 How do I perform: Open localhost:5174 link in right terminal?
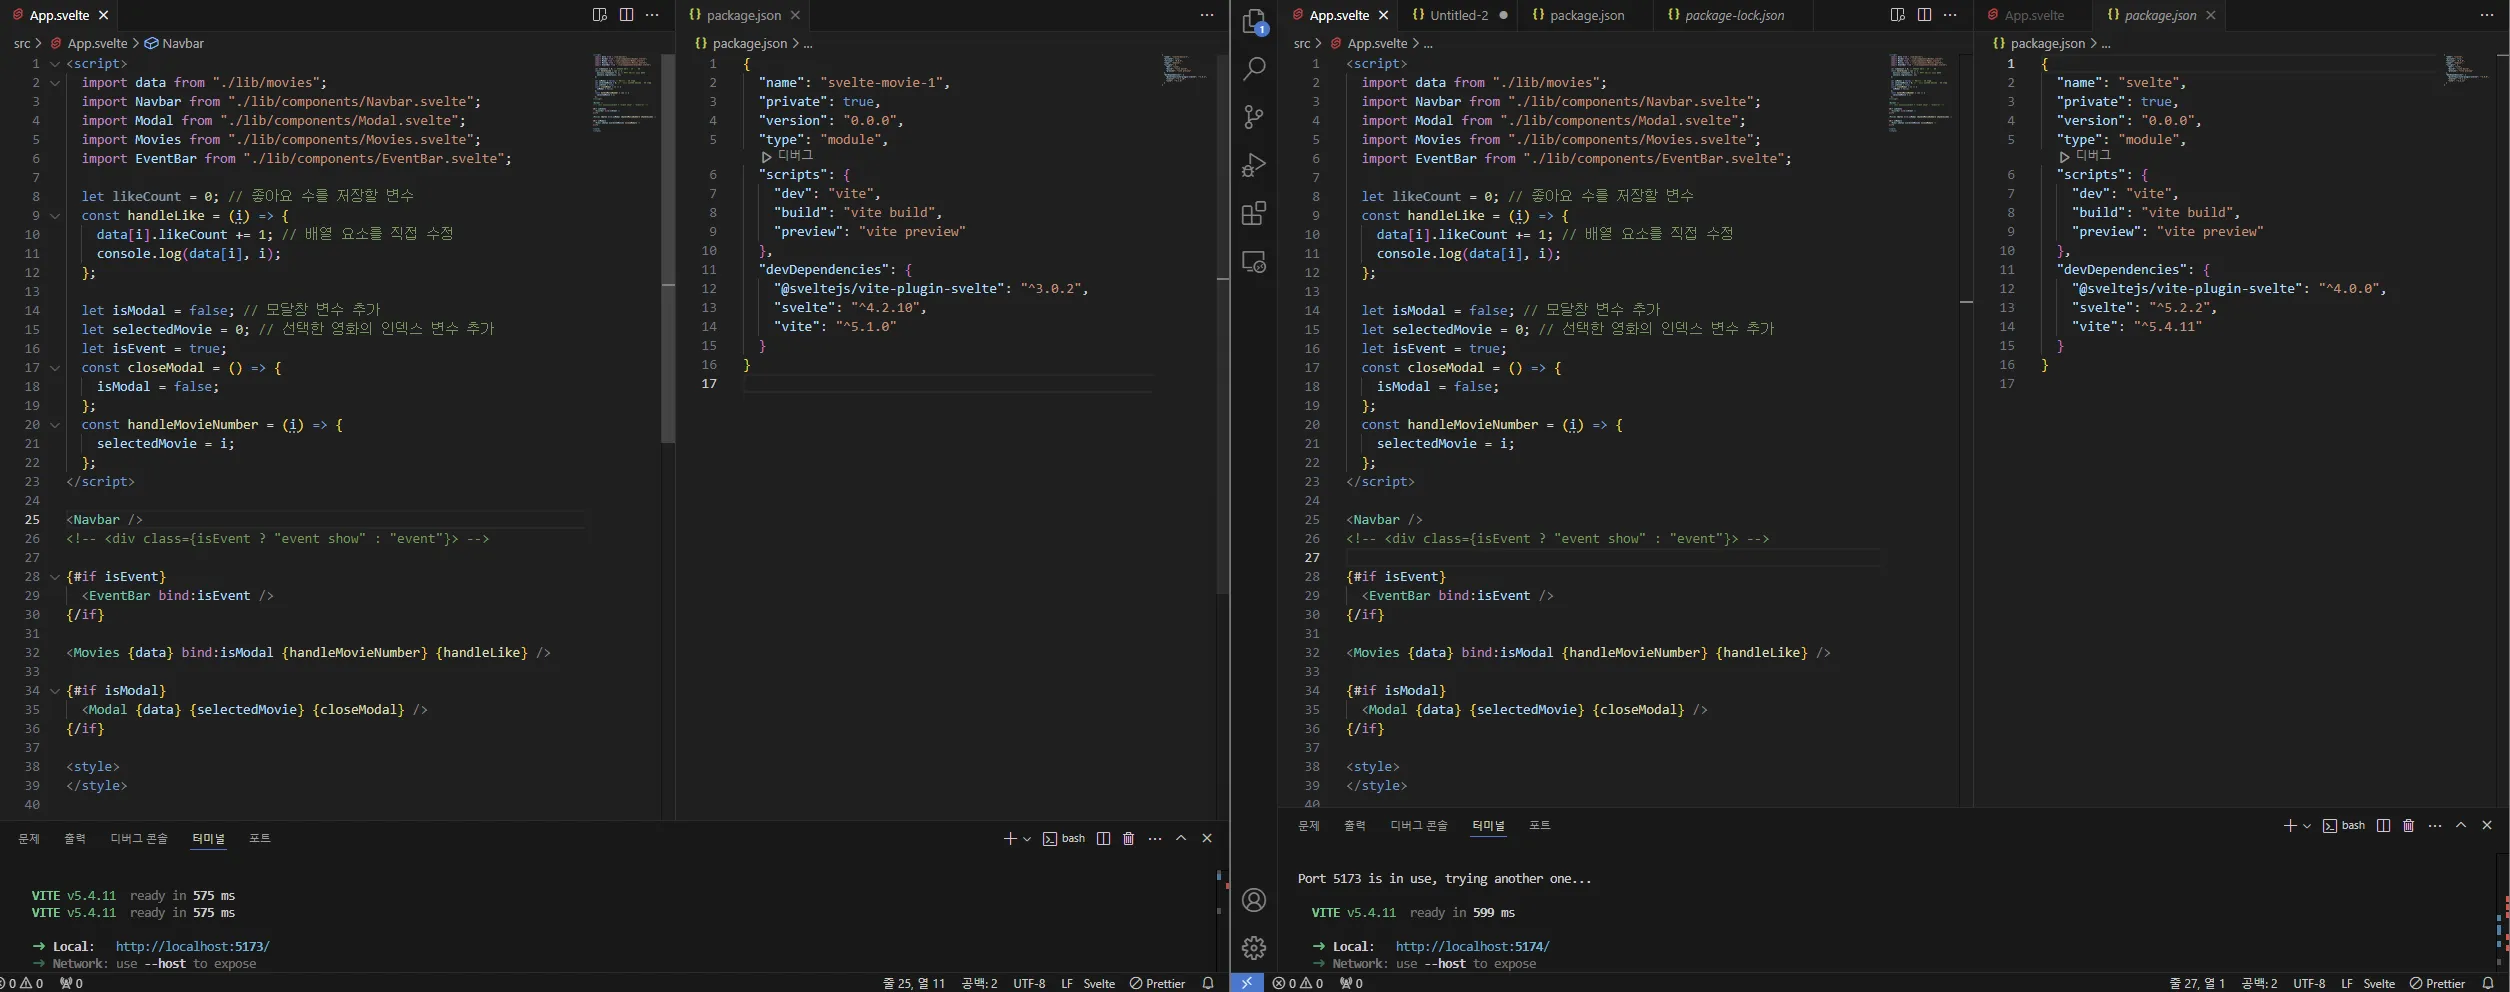1472,946
